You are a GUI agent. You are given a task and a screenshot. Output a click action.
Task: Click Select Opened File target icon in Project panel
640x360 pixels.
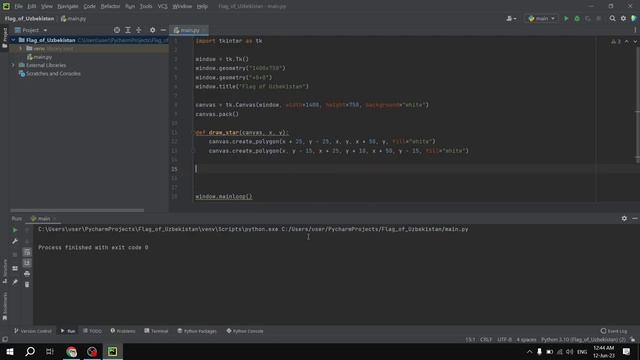pos(117,30)
